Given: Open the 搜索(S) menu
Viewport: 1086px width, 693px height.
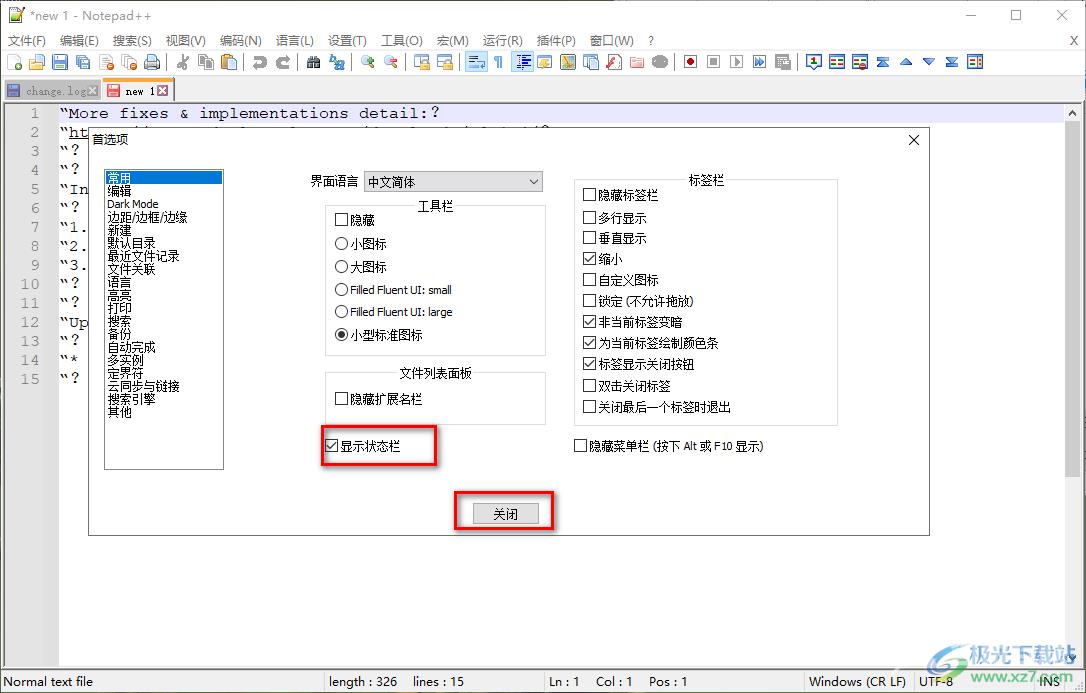Looking at the screenshot, I should click(132, 41).
